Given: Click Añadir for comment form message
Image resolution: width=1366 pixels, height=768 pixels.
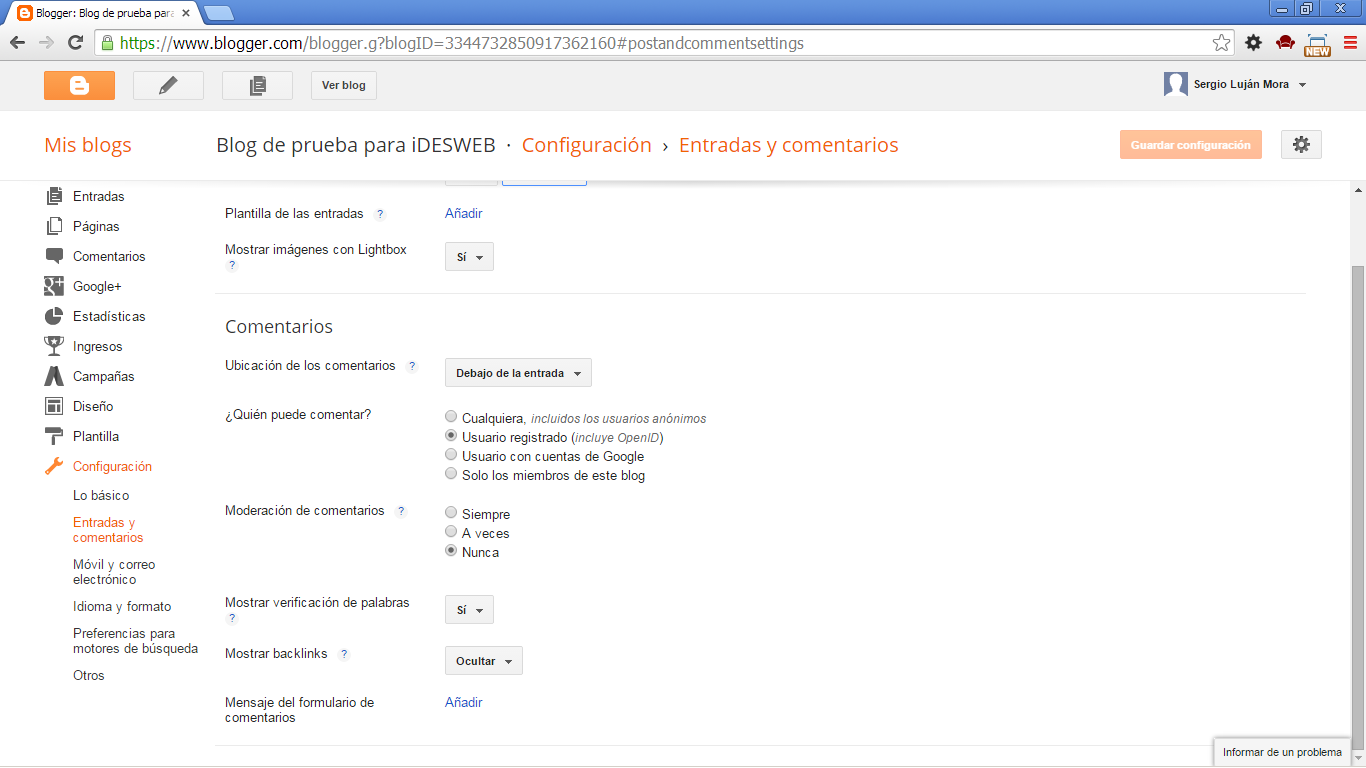Looking at the screenshot, I should tap(464, 702).
